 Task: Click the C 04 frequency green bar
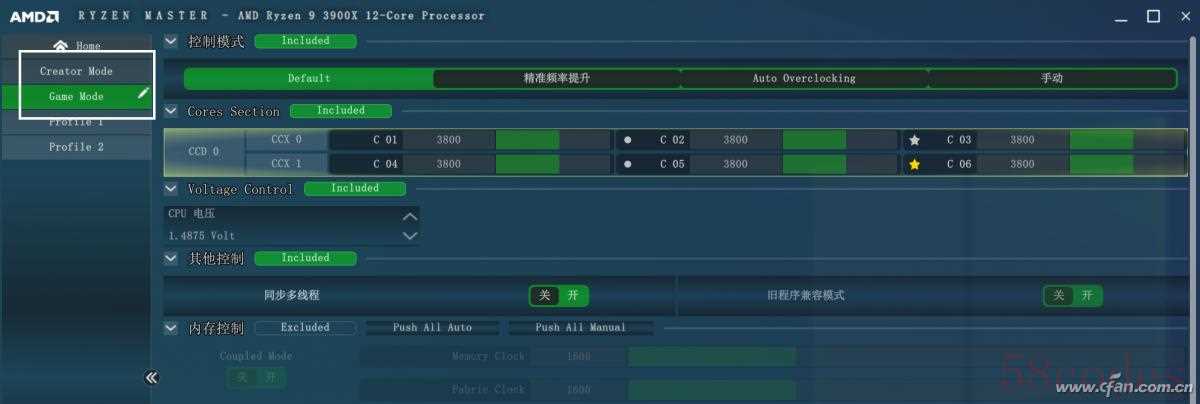(x=527, y=164)
